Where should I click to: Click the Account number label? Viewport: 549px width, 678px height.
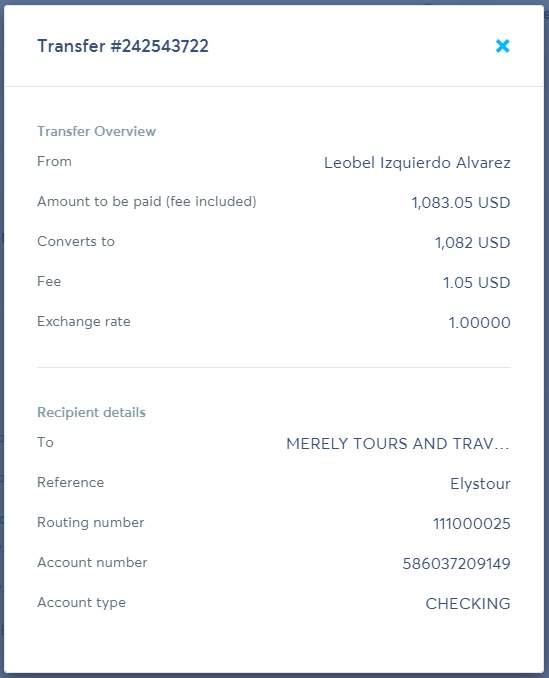[x=93, y=562]
